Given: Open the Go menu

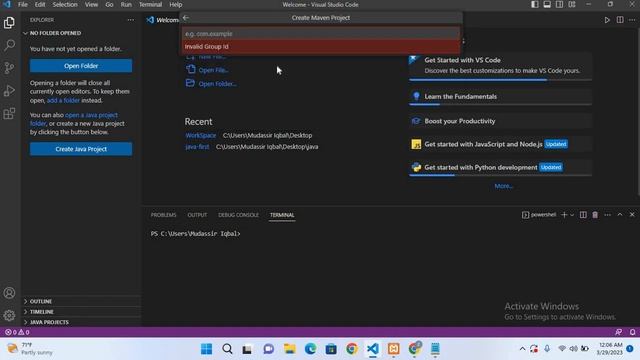Looking at the screenshot, I should tap(109, 4).
